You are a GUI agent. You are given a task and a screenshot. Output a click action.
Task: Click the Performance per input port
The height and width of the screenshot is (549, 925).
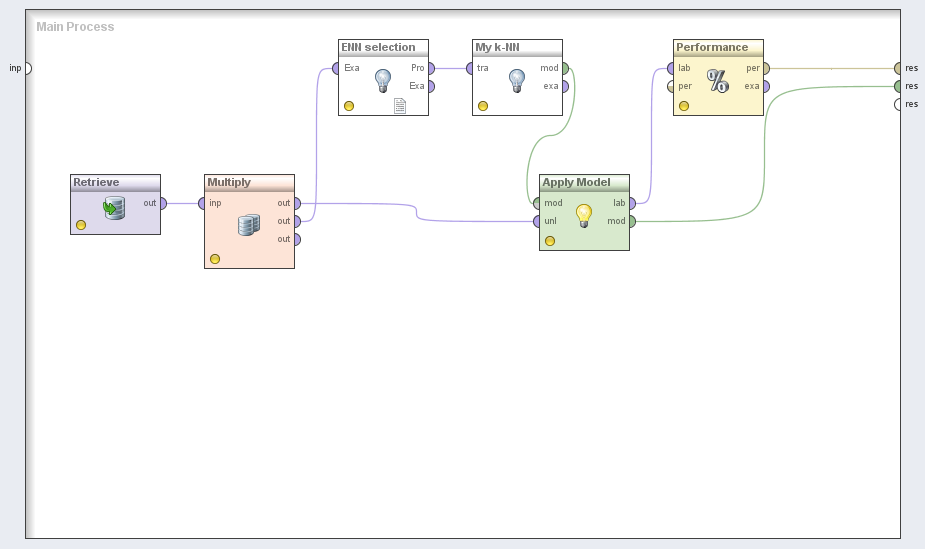pyautogui.click(x=672, y=86)
